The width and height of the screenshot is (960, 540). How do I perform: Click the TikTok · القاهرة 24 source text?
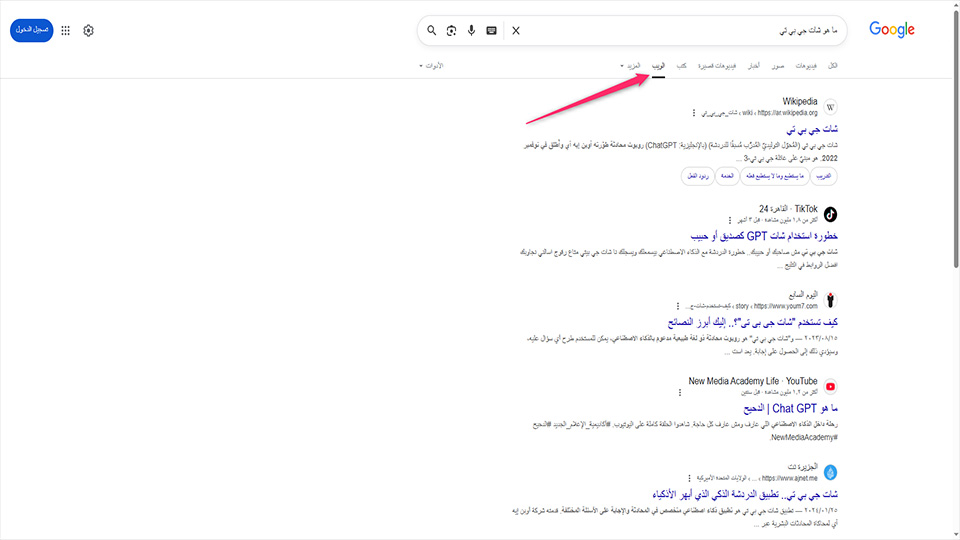(x=789, y=209)
